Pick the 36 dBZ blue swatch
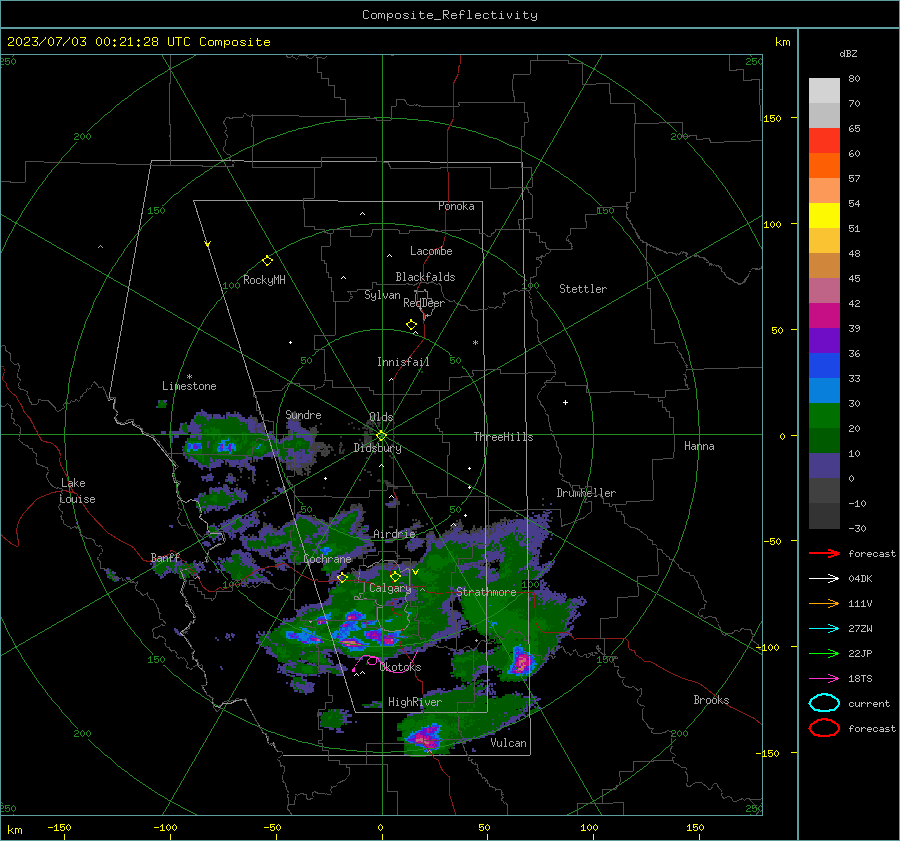Viewport: 900px width, 841px height. point(824,366)
